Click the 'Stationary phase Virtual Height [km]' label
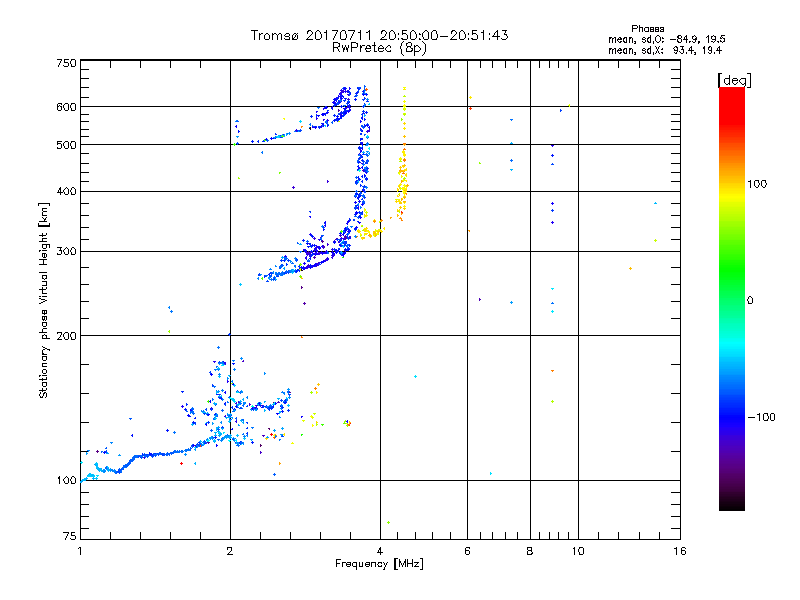800x600 pixels. tap(44, 301)
